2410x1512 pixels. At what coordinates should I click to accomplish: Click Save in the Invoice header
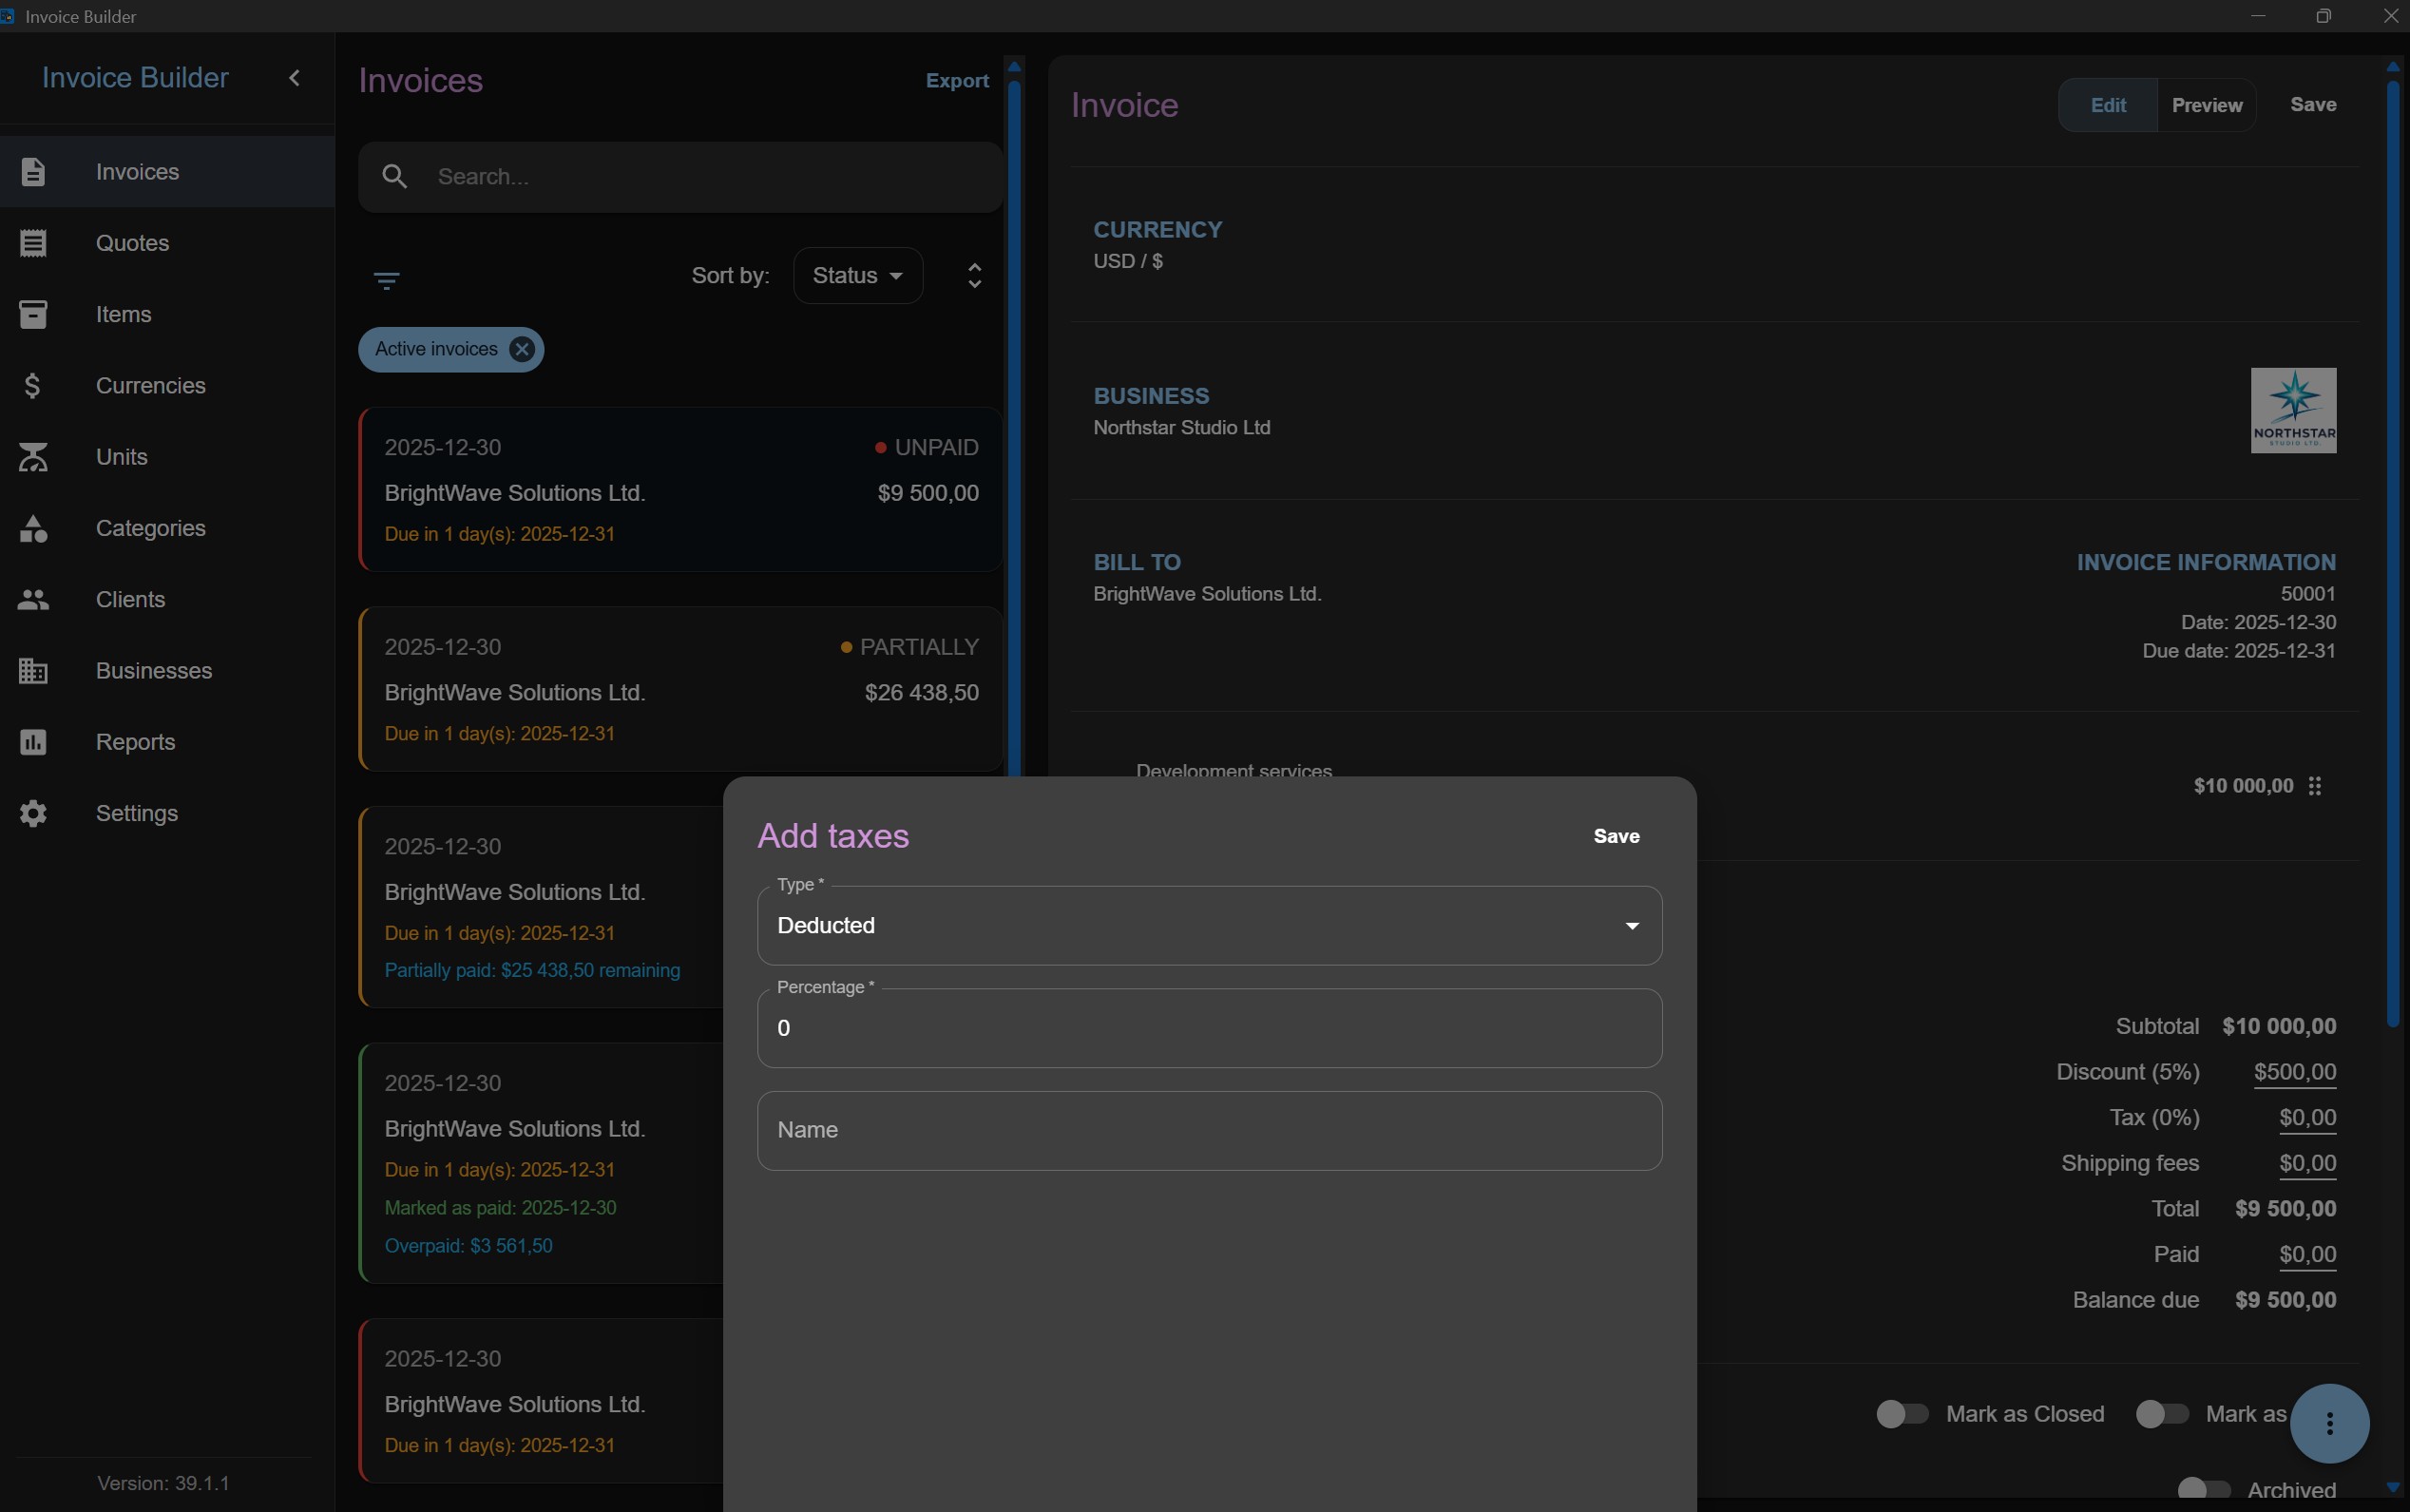(2313, 105)
